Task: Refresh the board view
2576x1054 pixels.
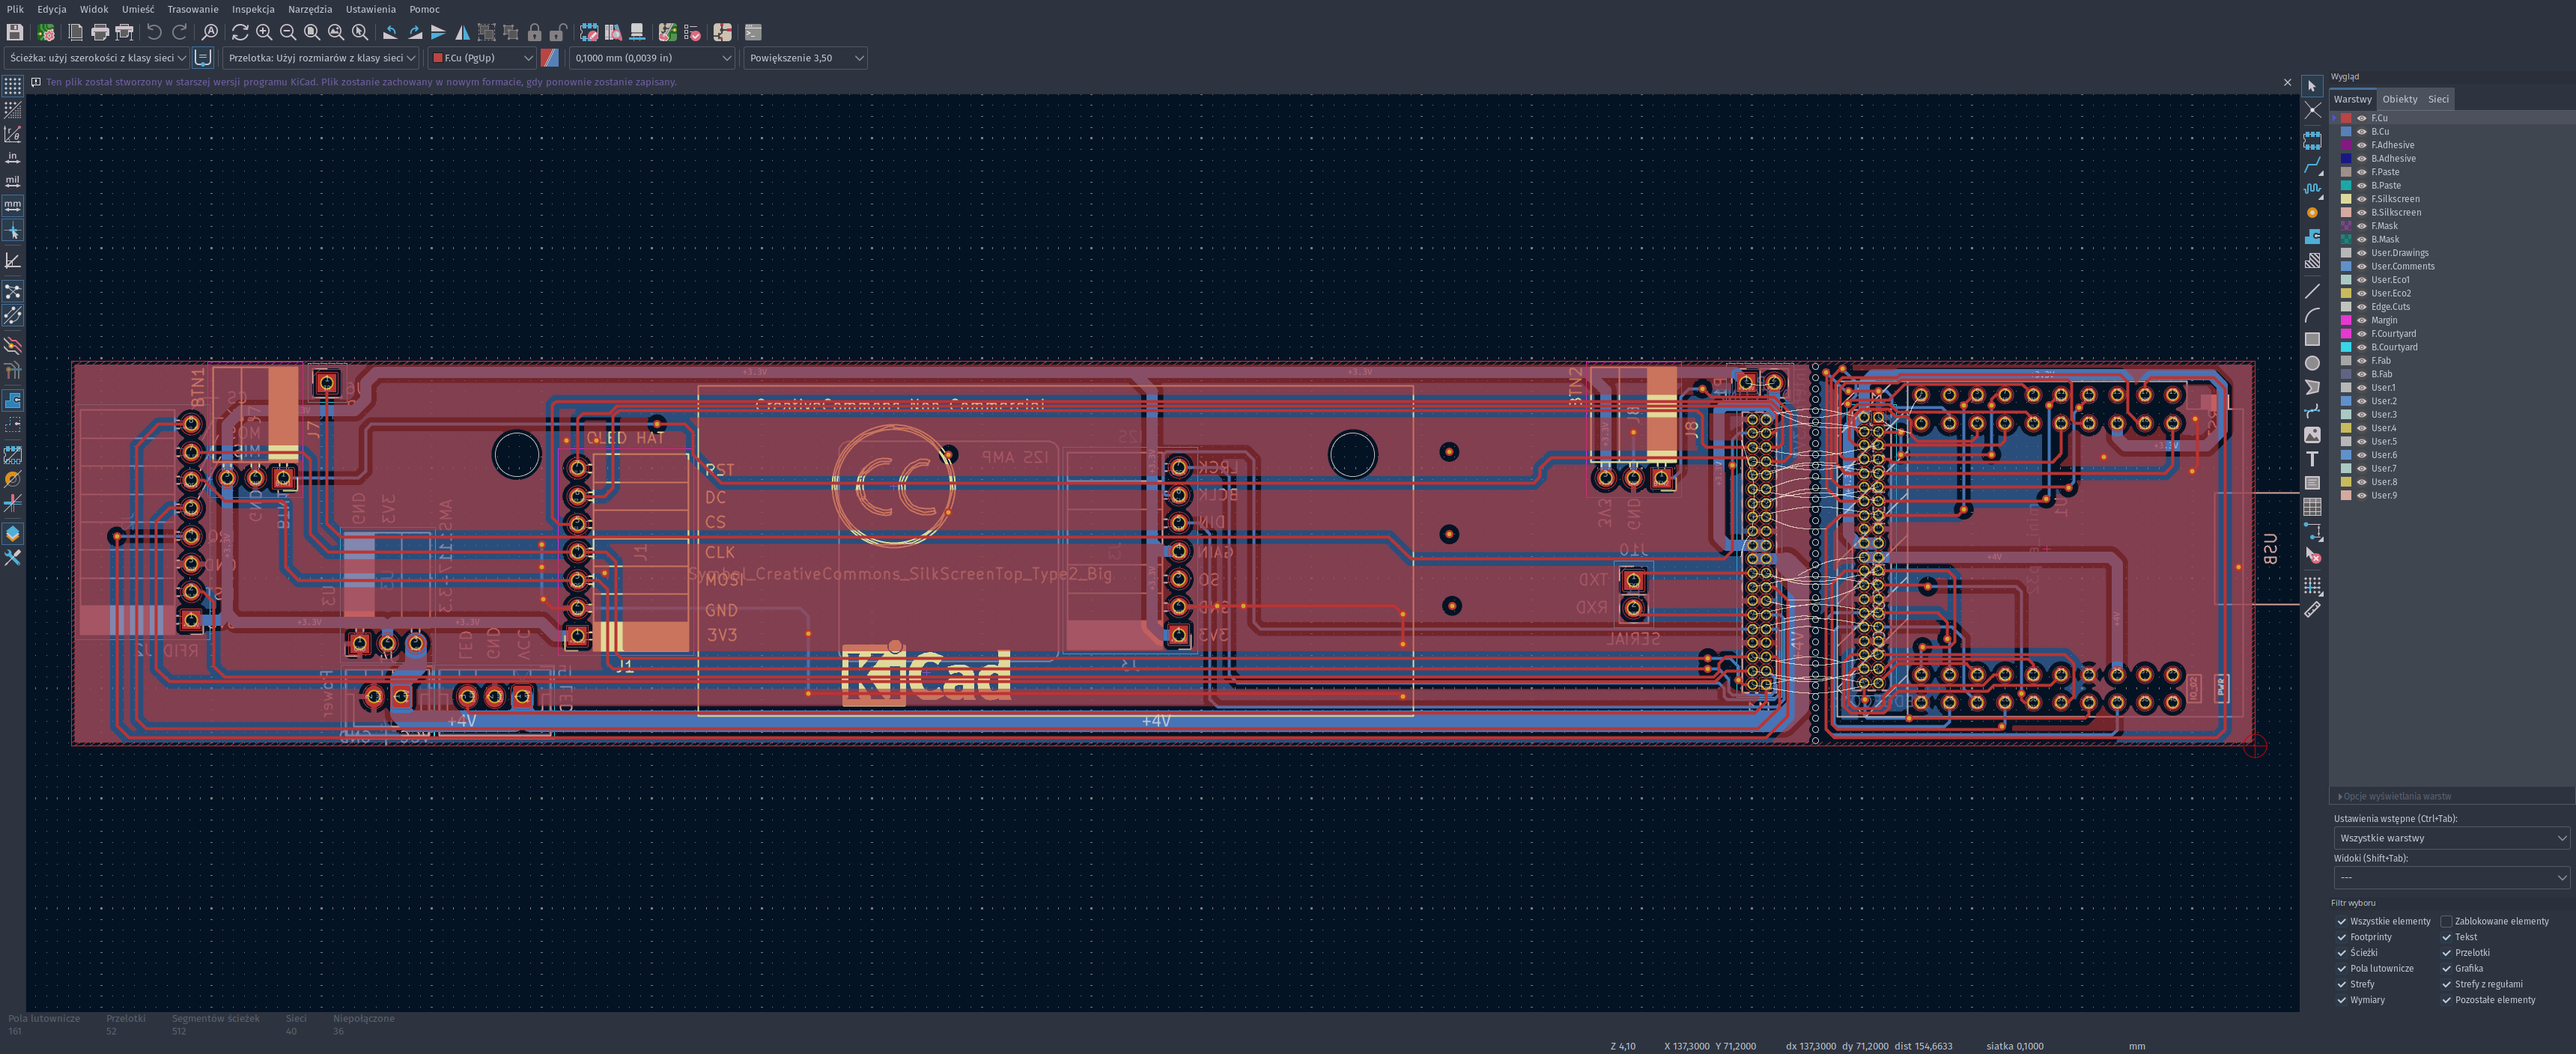Action: tap(240, 33)
